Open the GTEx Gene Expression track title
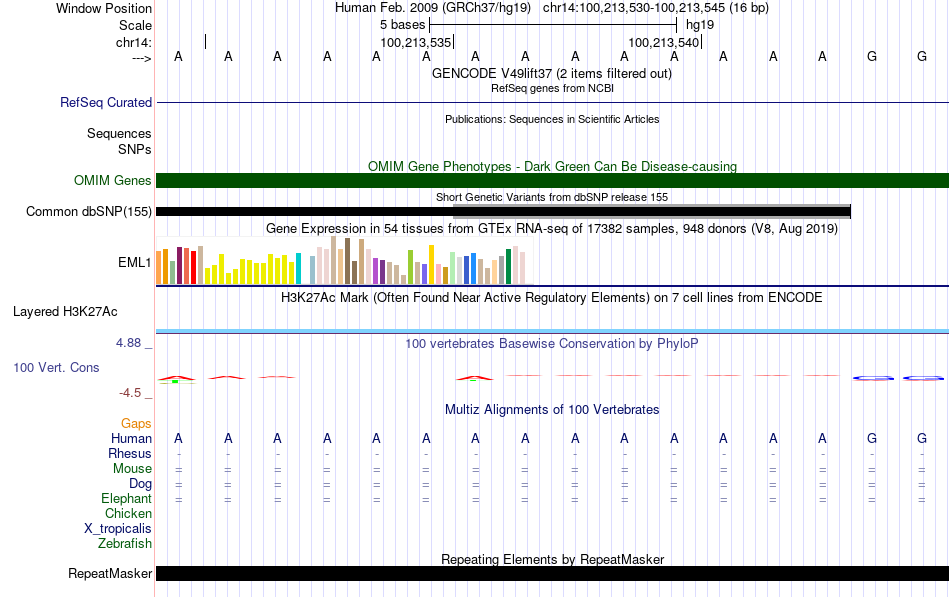Image resolution: width=950 pixels, height=597 pixels. point(552,228)
